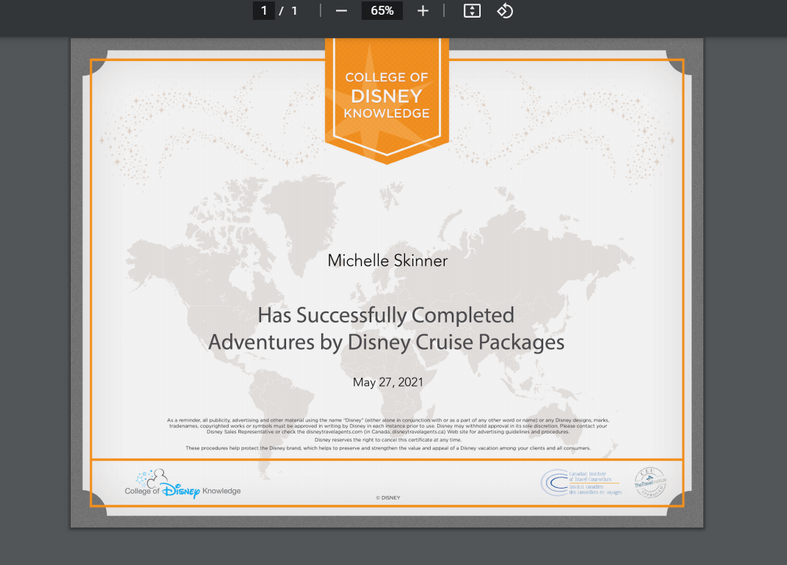Click the total page count '1'
This screenshot has height=565, width=787.
[x=294, y=11]
